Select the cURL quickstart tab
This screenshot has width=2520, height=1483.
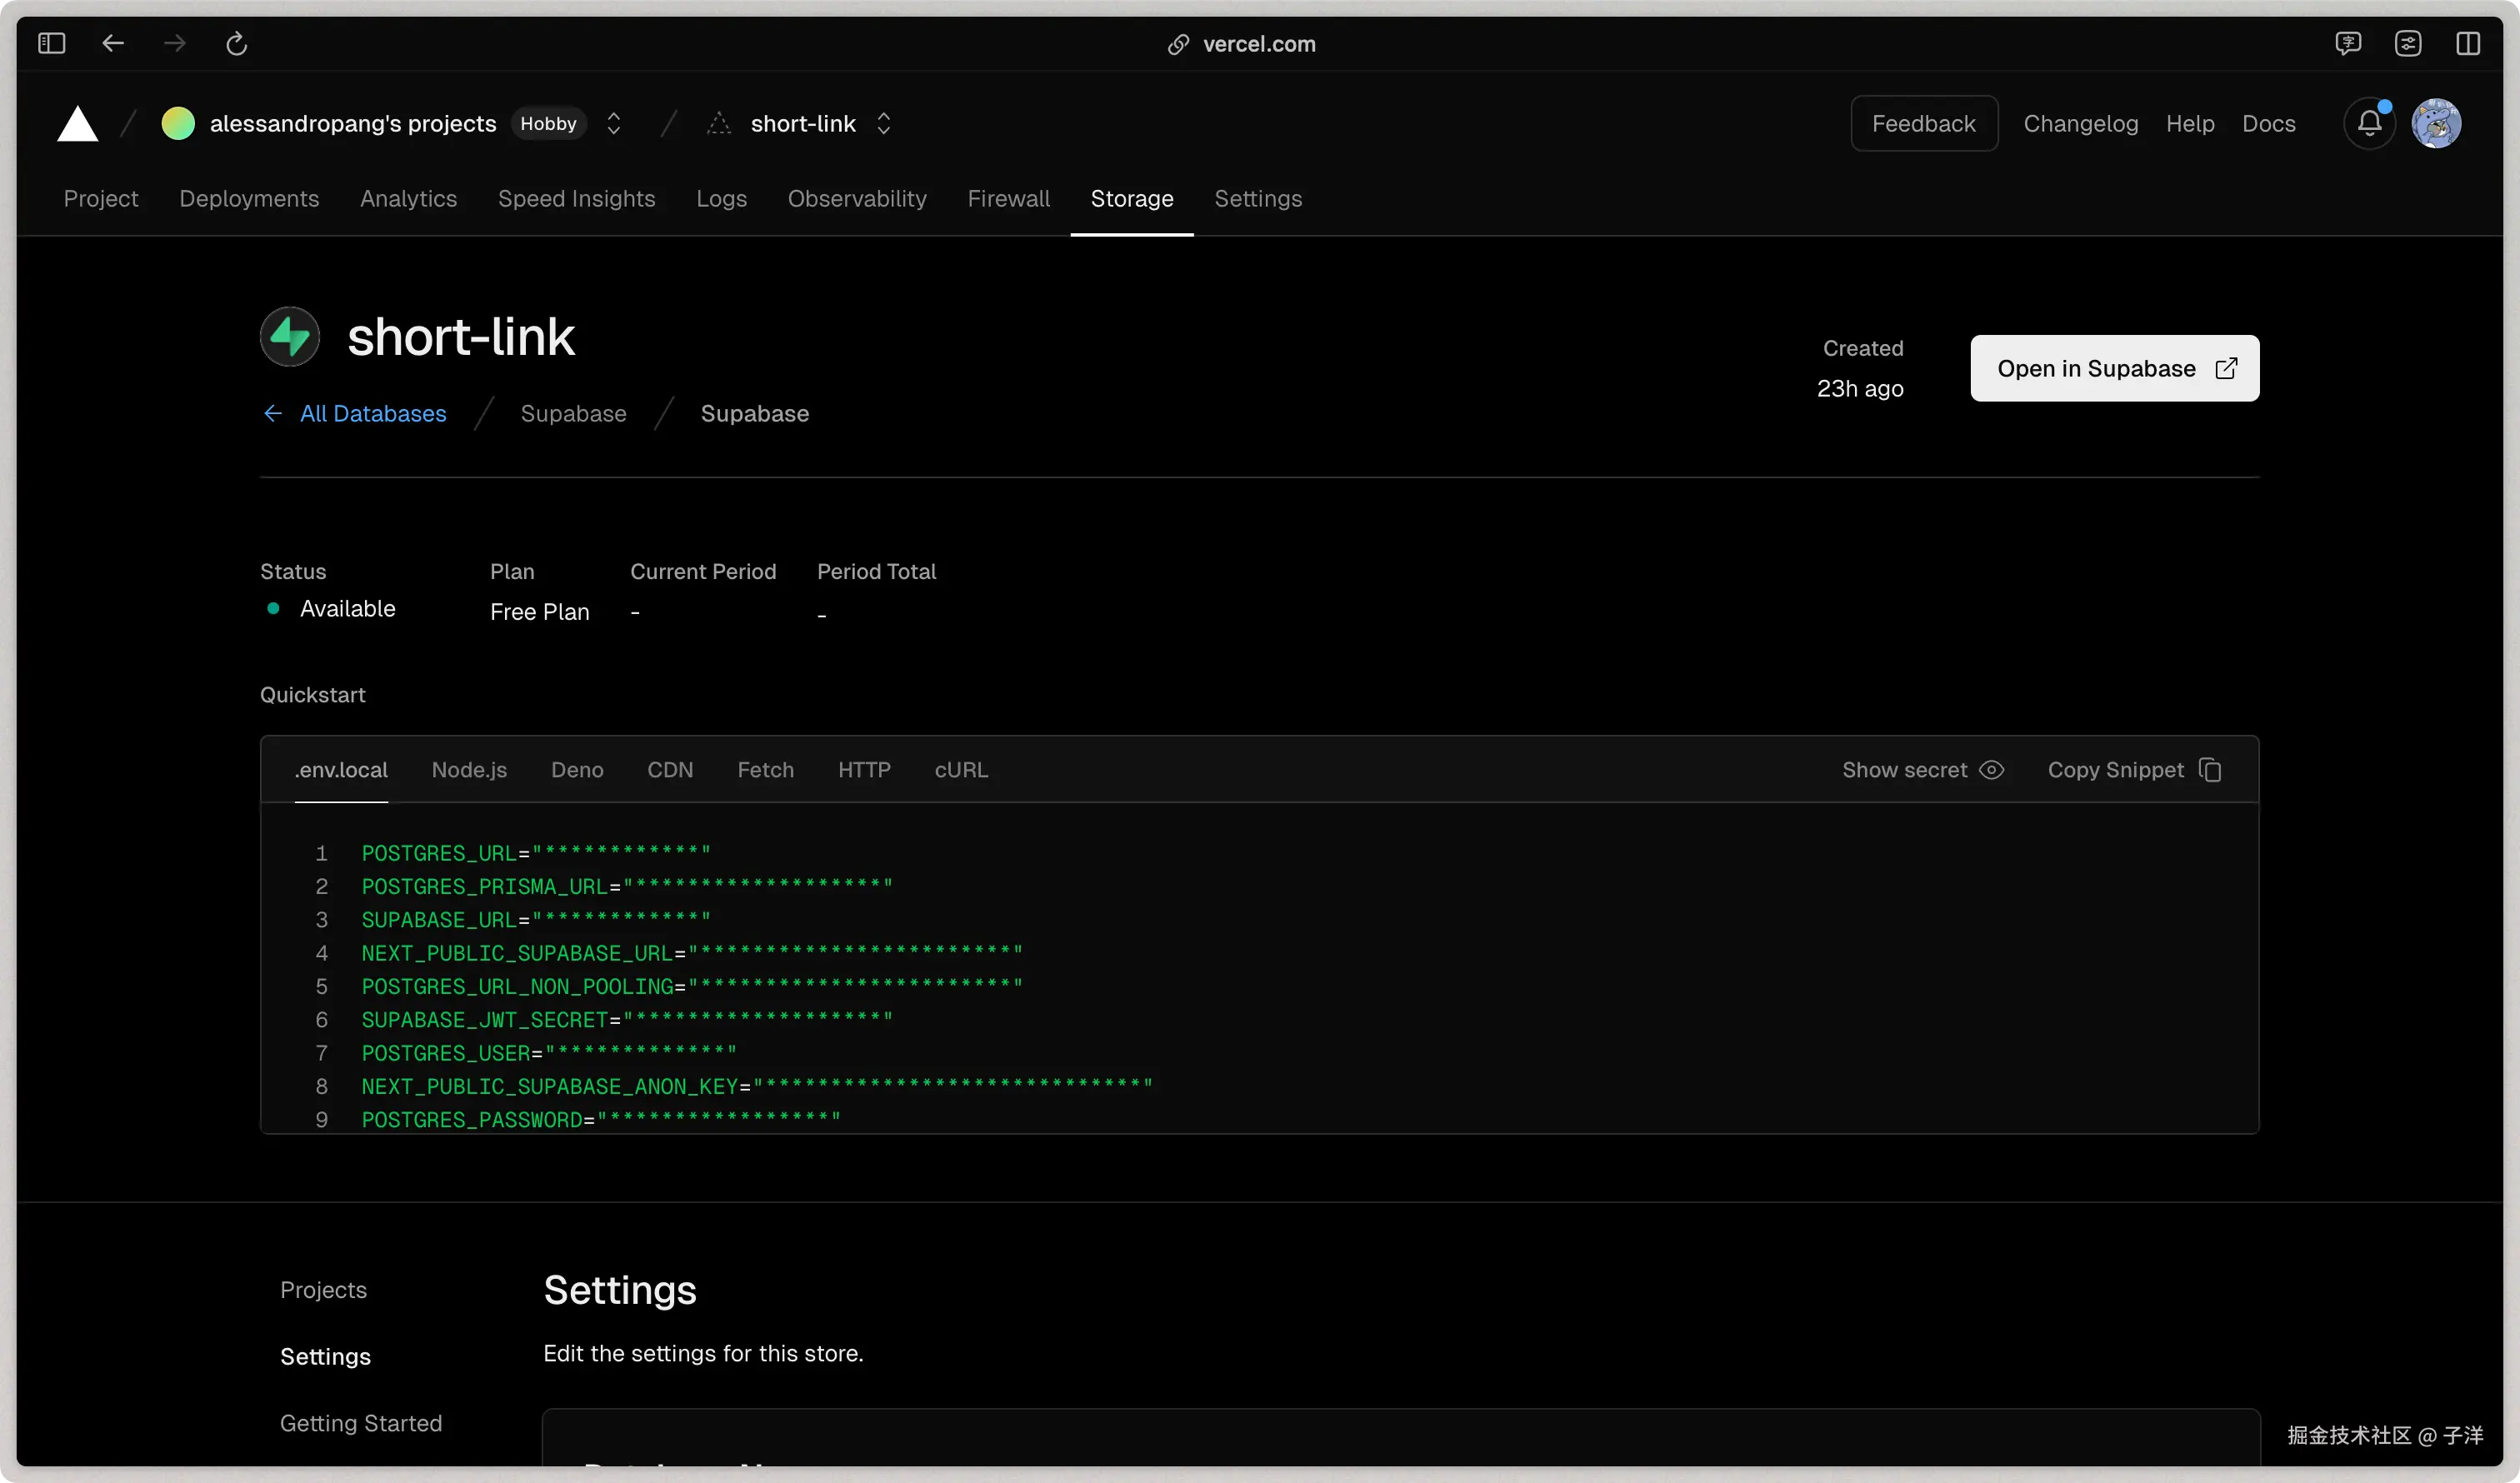961,770
